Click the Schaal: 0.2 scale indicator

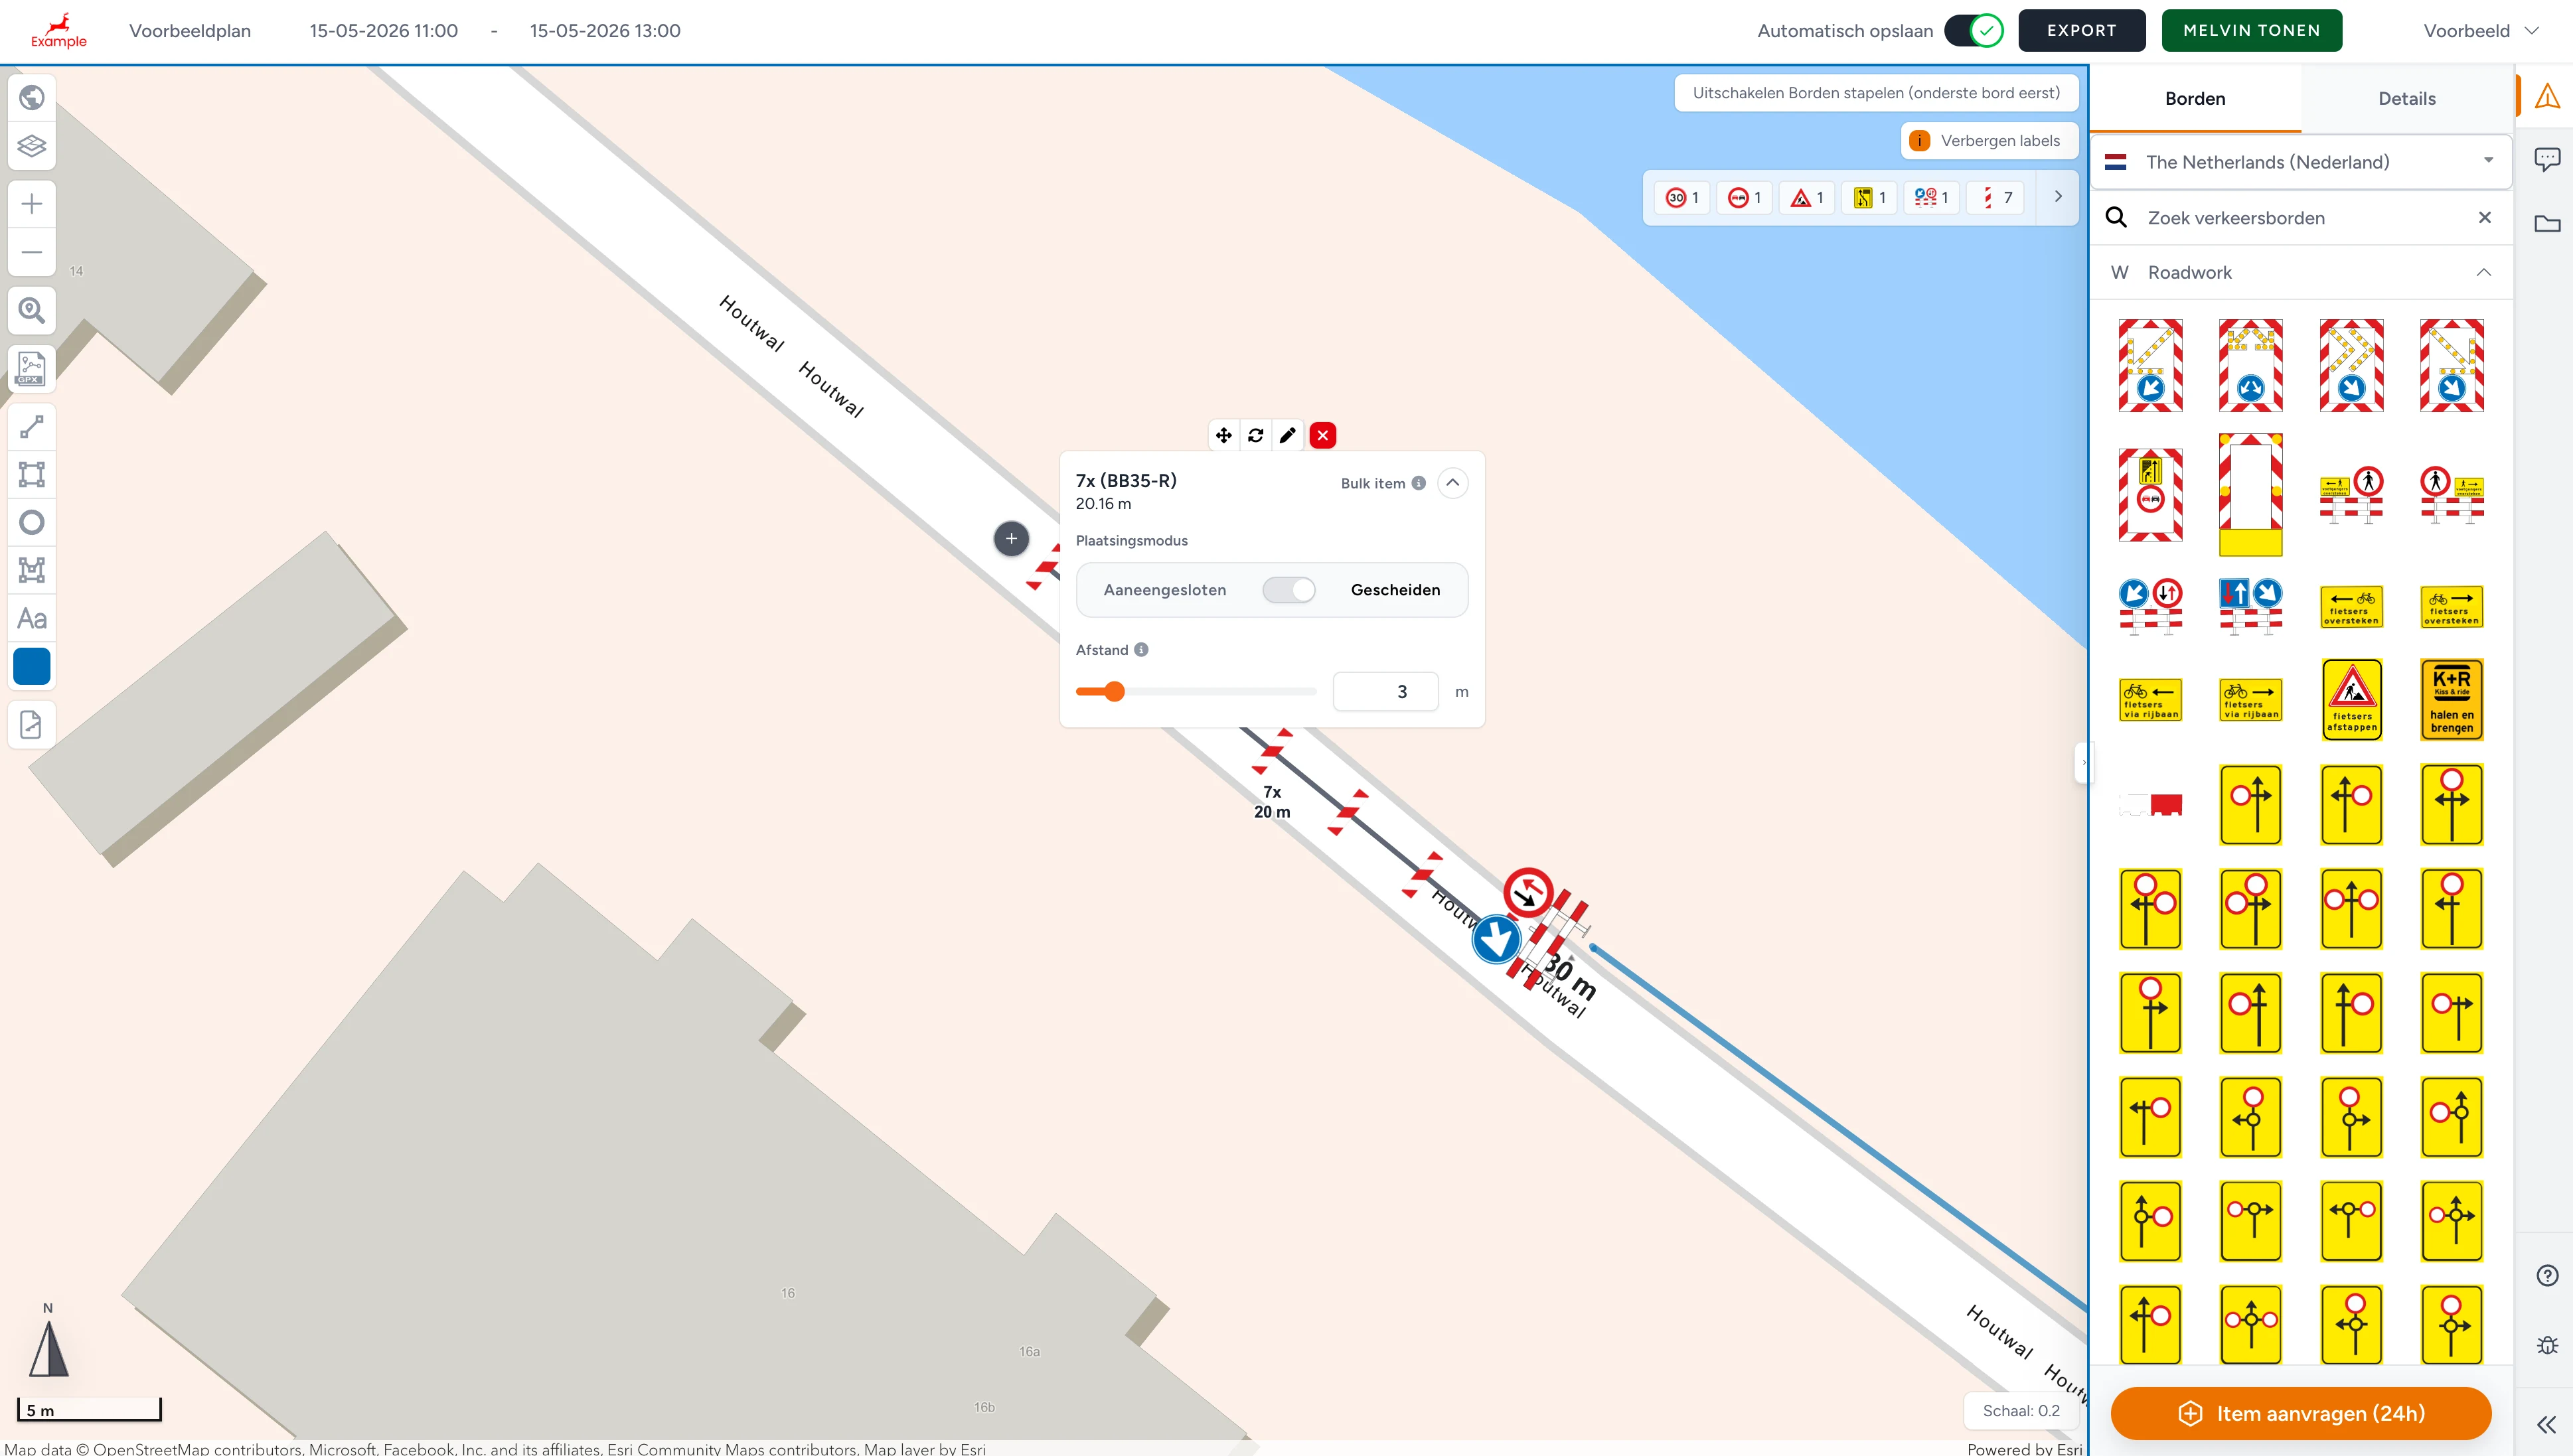click(2020, 1411)
